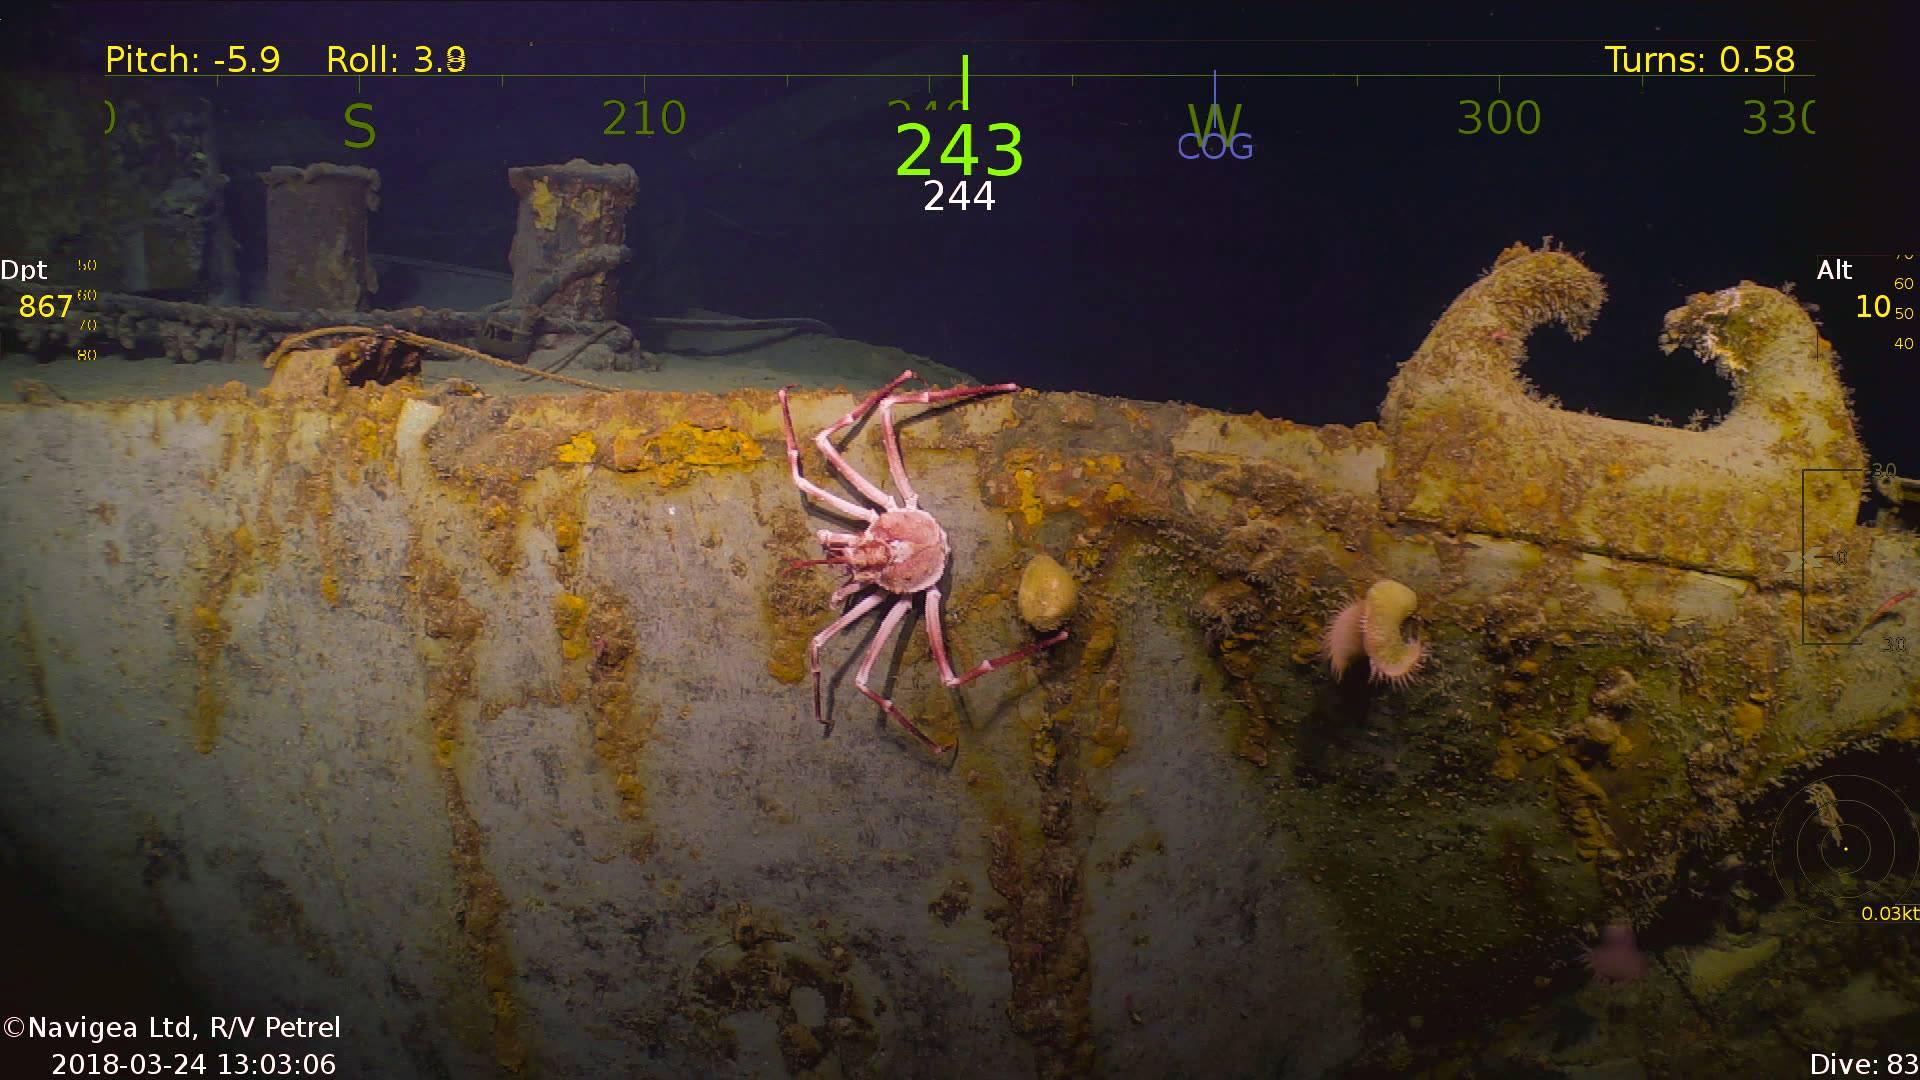Click the S south compass marker
The height and width of the screenshot is (1080, 1920).
359,127
